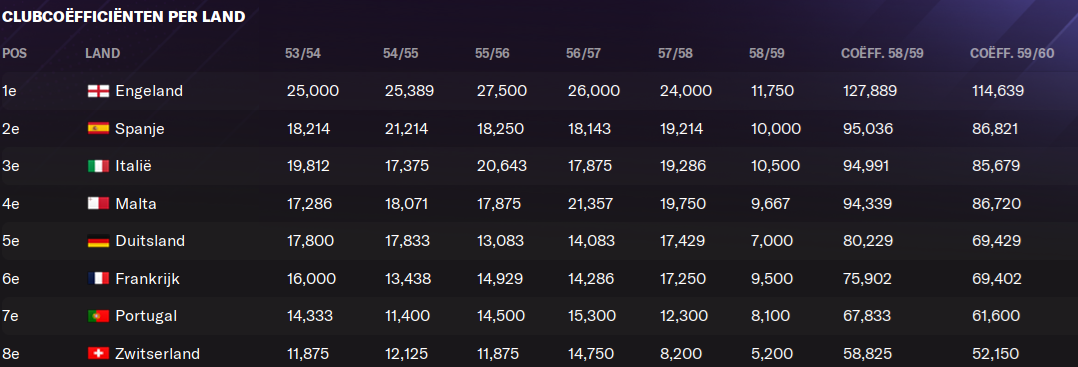Click the Germany flag icon
The image size is (1078, 367).
point(98,241)
